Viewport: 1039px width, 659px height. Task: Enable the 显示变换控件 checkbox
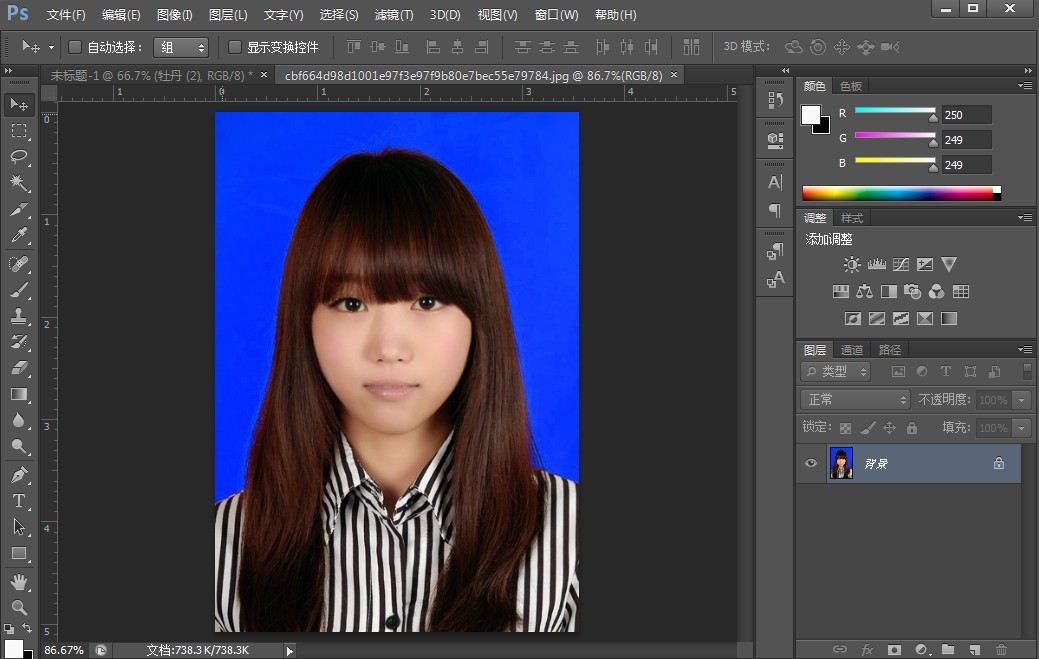(235, 47)
